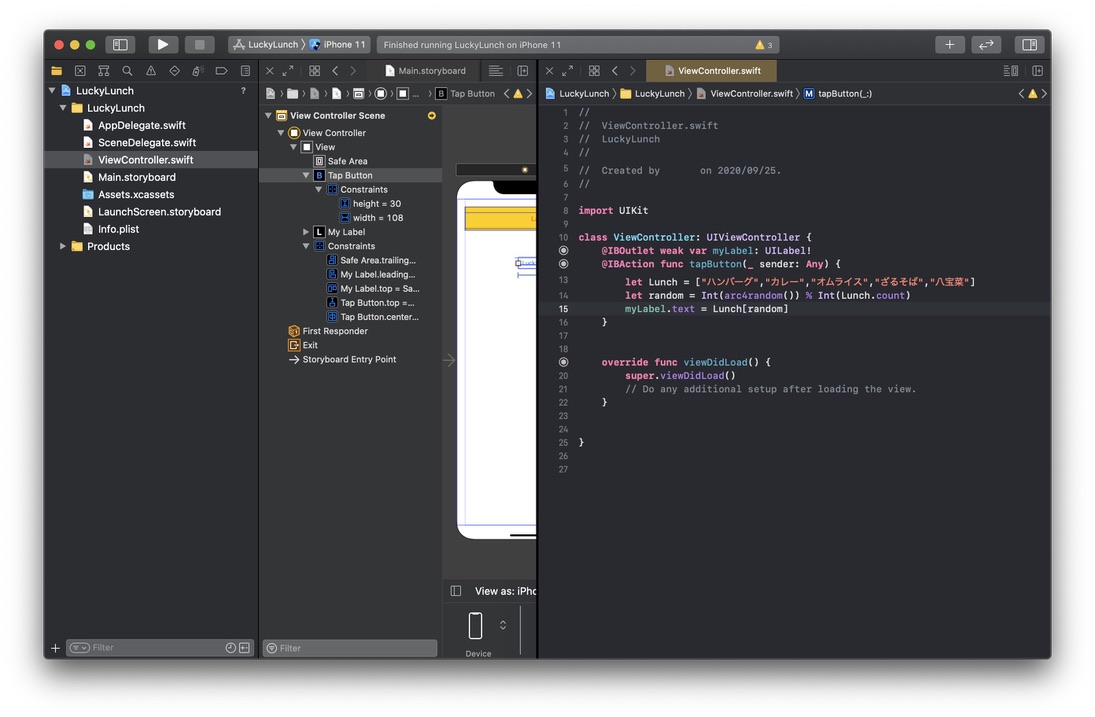The image size is (1095, 717).
Task: Expand the storyboard editor to full size
Action: pyautogui.click(x=288, y=71)
